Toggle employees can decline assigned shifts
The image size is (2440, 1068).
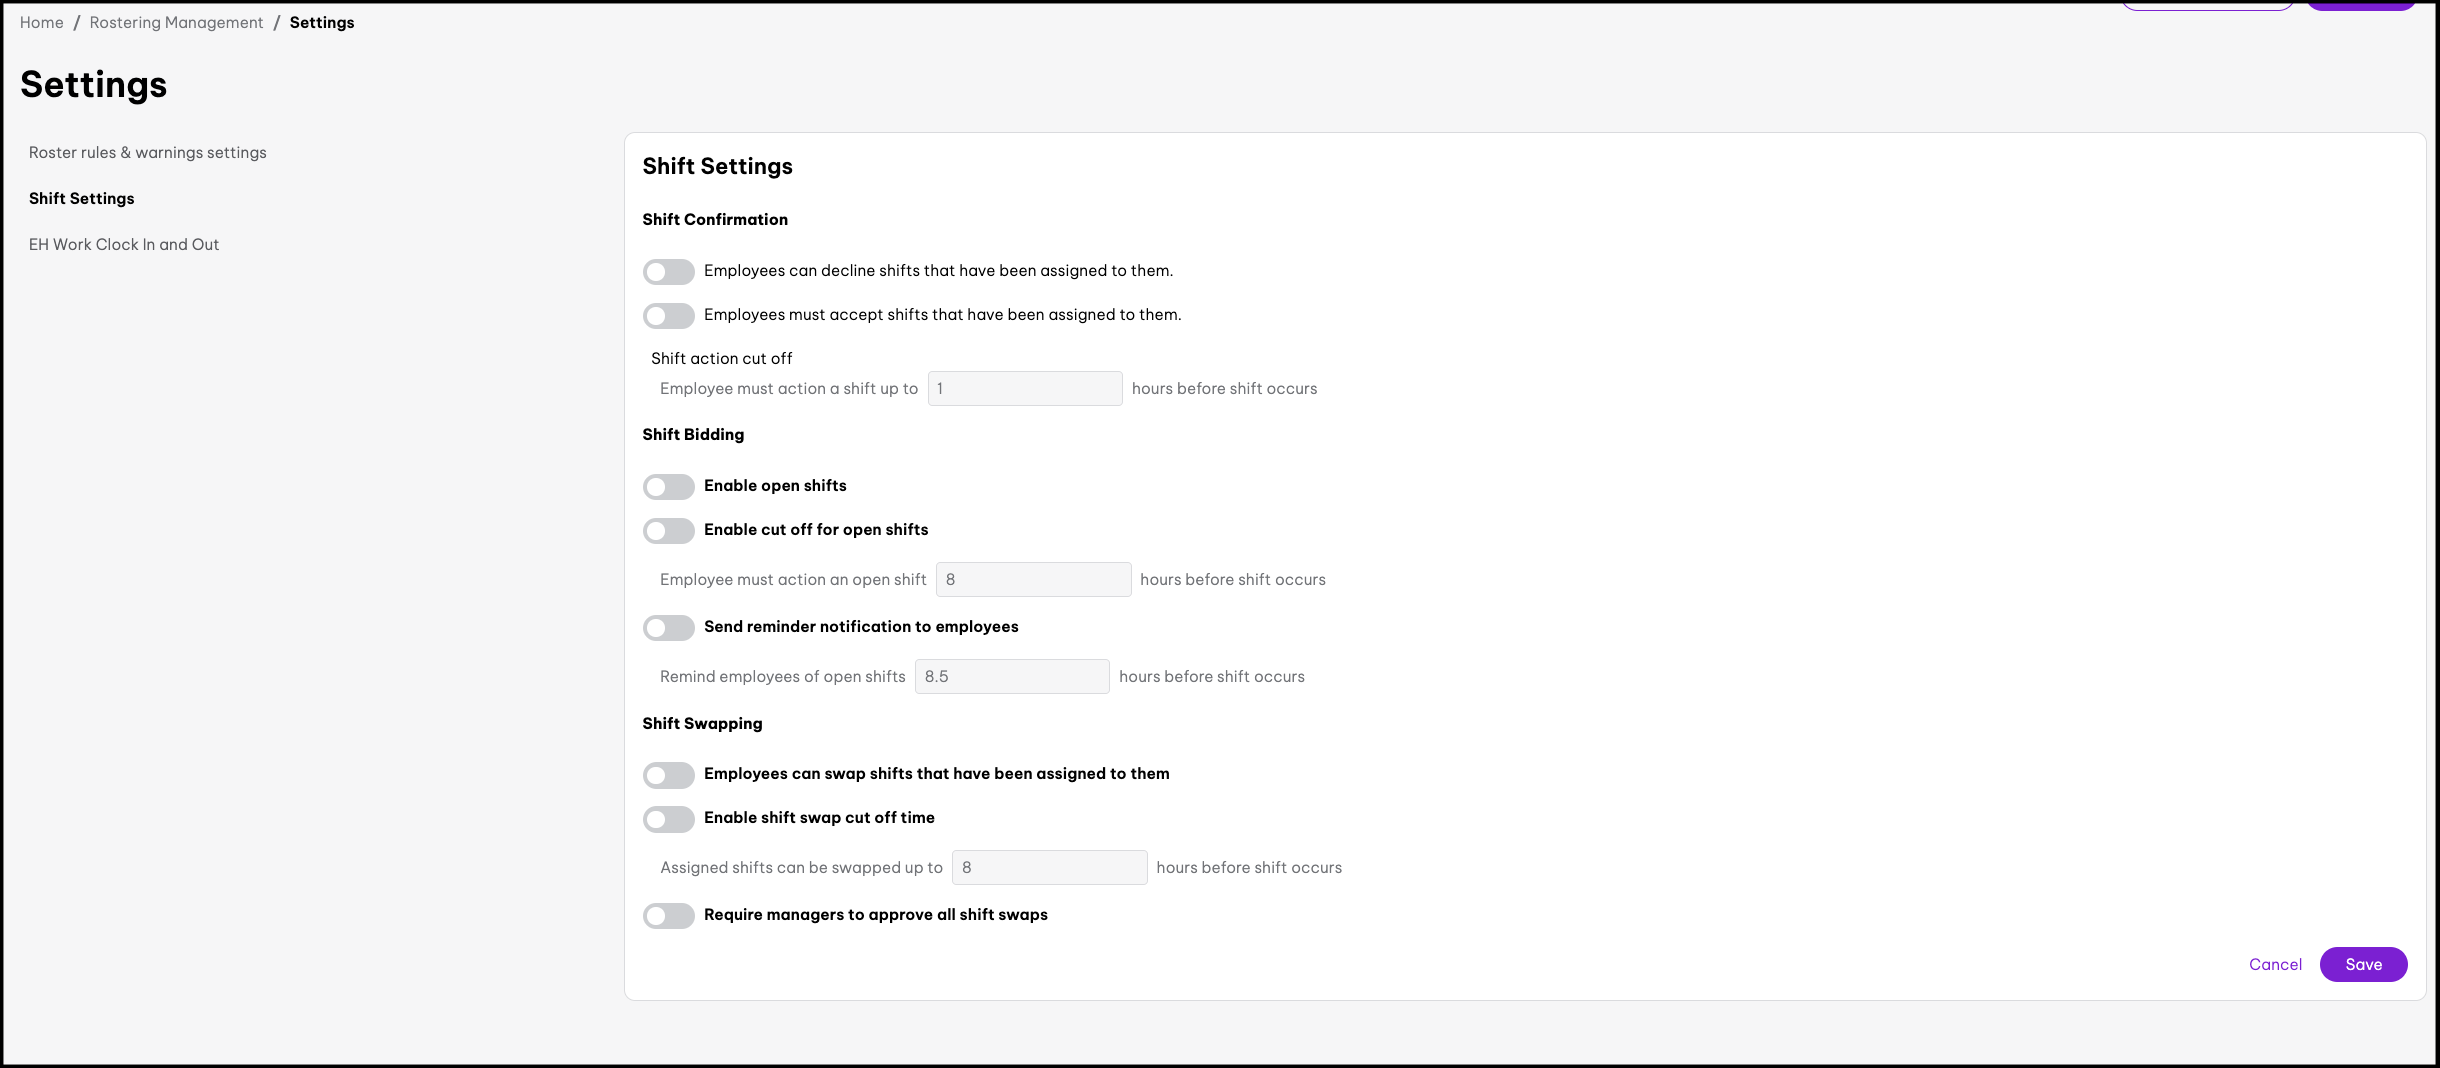point(668,272)
